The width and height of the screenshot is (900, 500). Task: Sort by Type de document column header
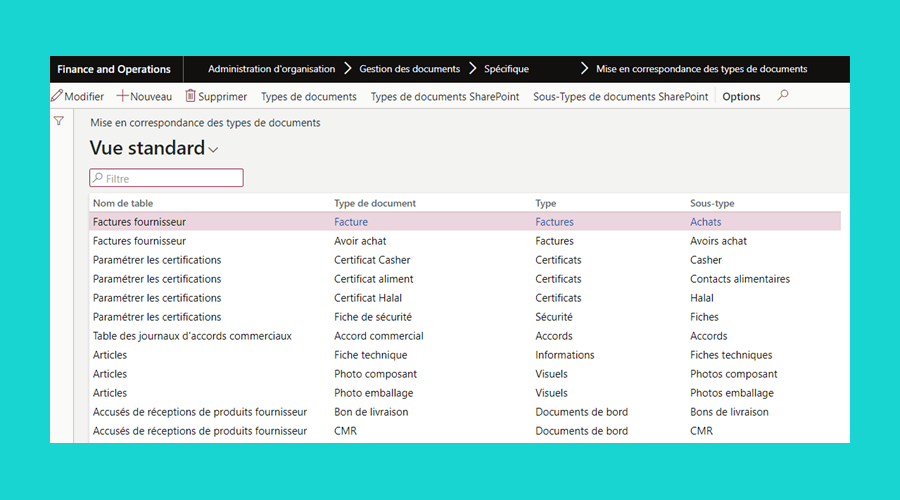pos(375,203)
